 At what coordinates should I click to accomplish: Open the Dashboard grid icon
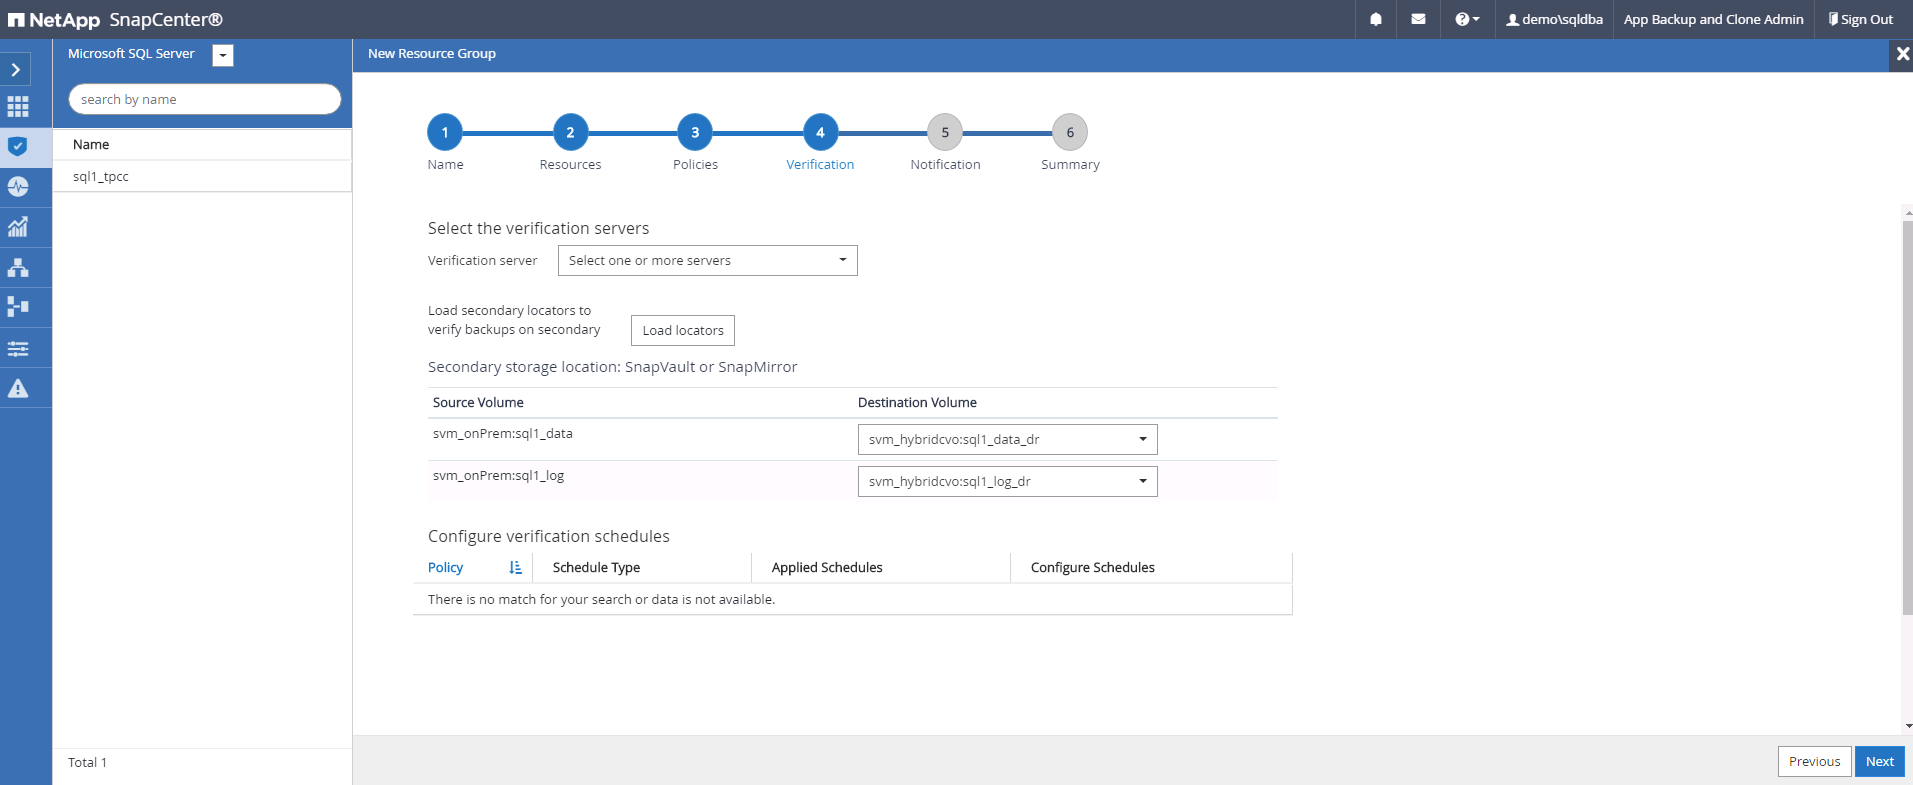[18, 107]
